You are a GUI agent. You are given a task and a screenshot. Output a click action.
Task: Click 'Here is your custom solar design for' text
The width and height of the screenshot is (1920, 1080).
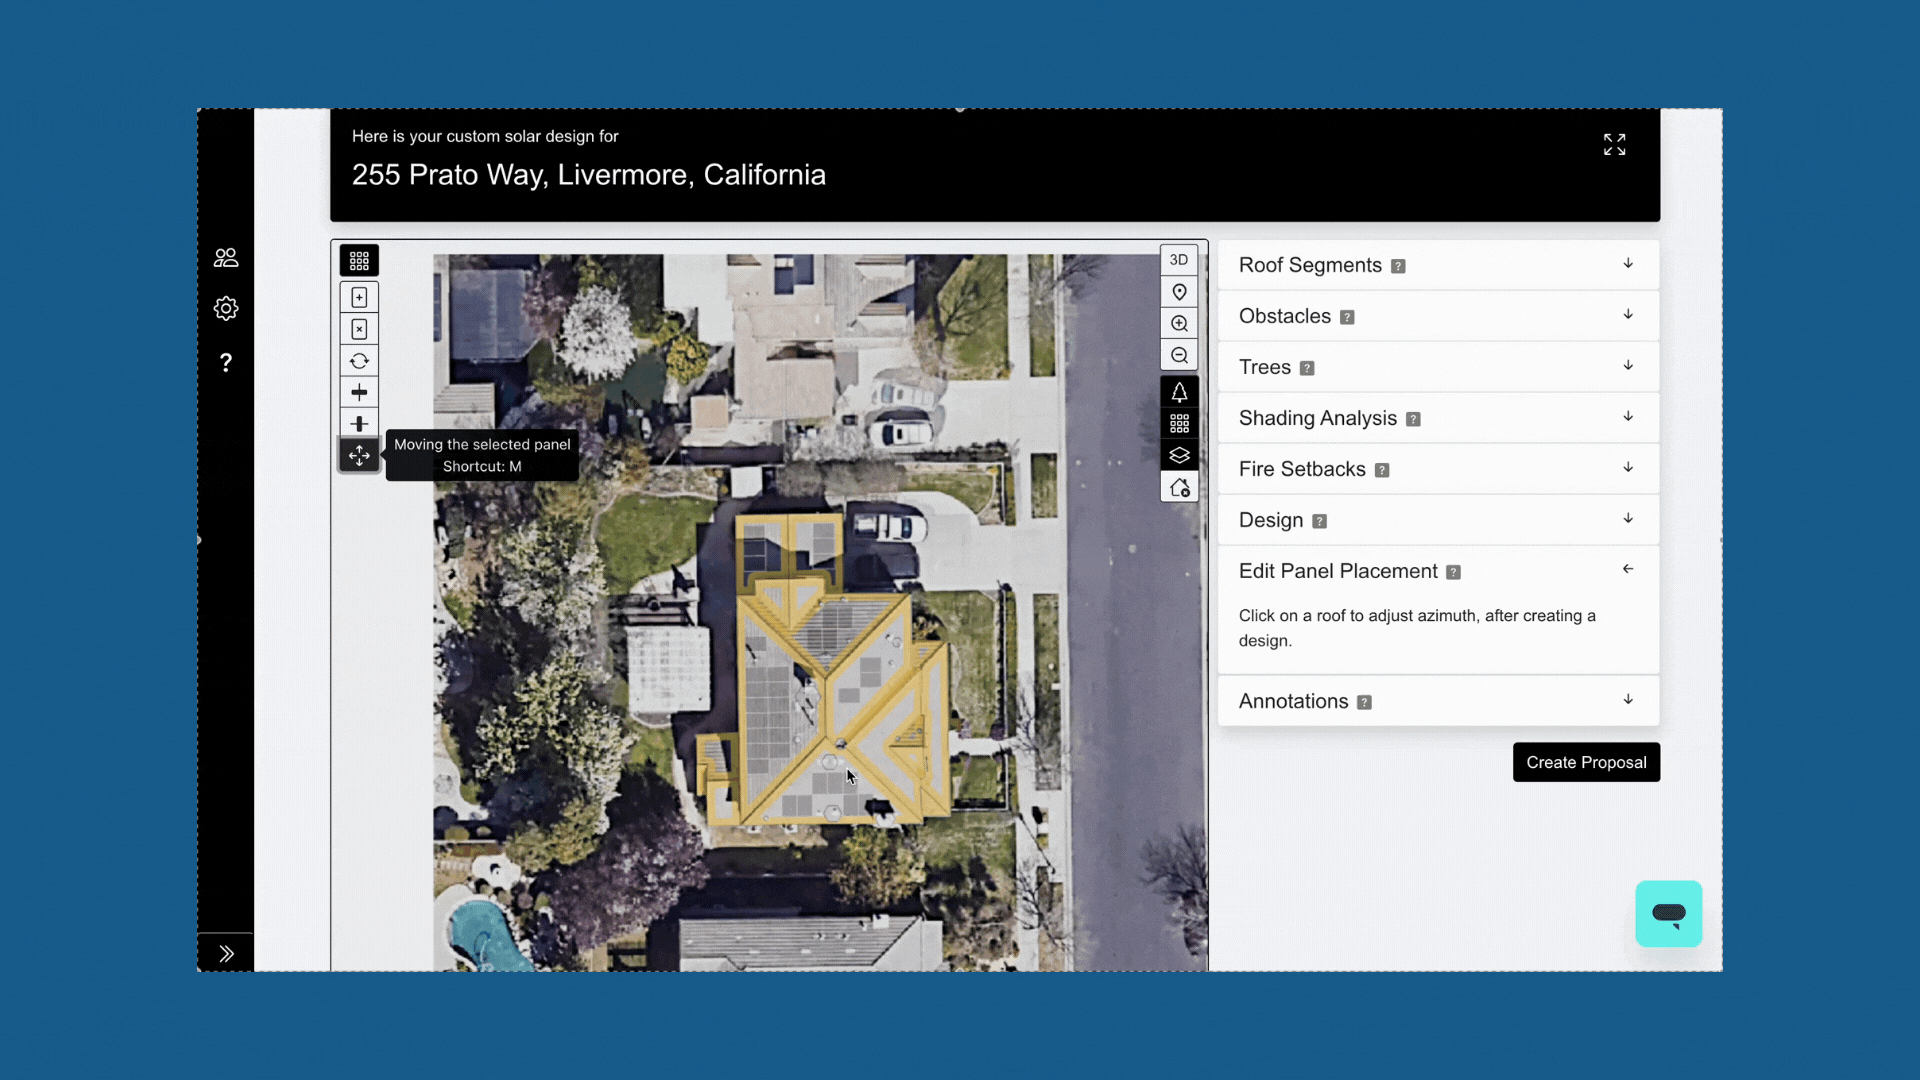[485, 136]
